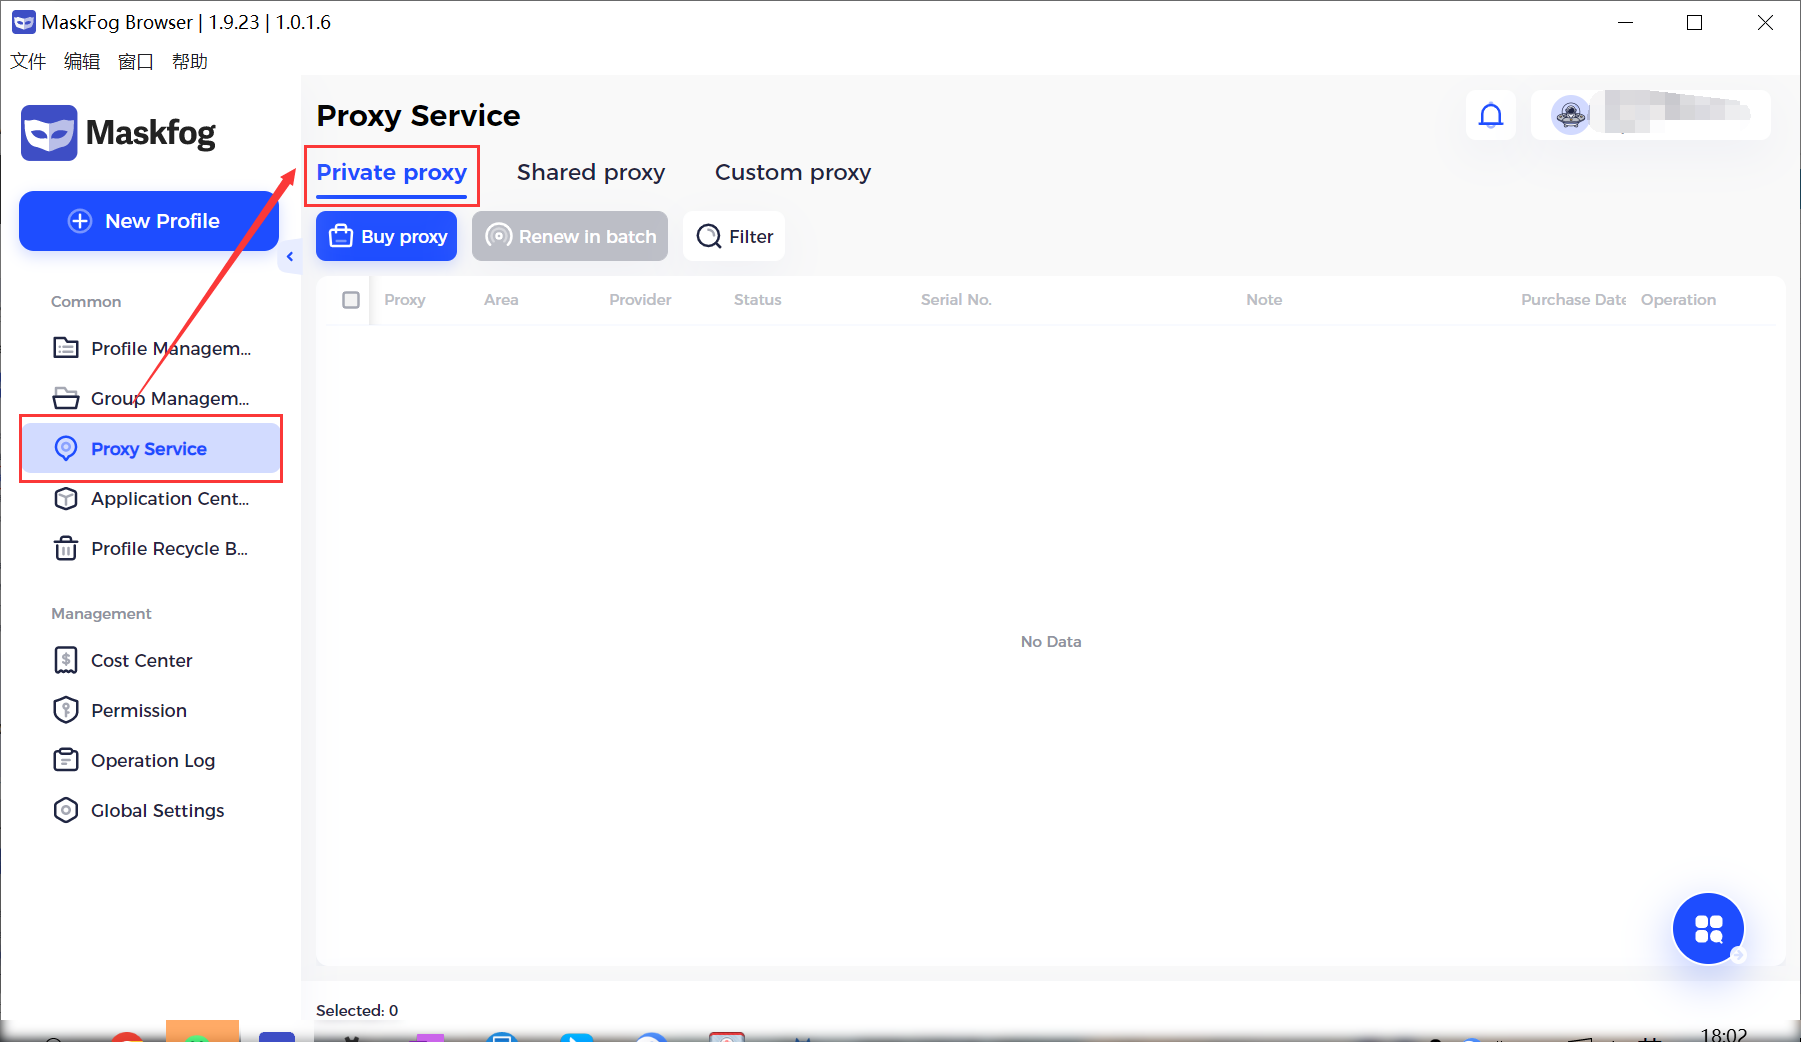Click the Proxy column header
This screenshot has width=1801, height=1042.
(405, 300)
